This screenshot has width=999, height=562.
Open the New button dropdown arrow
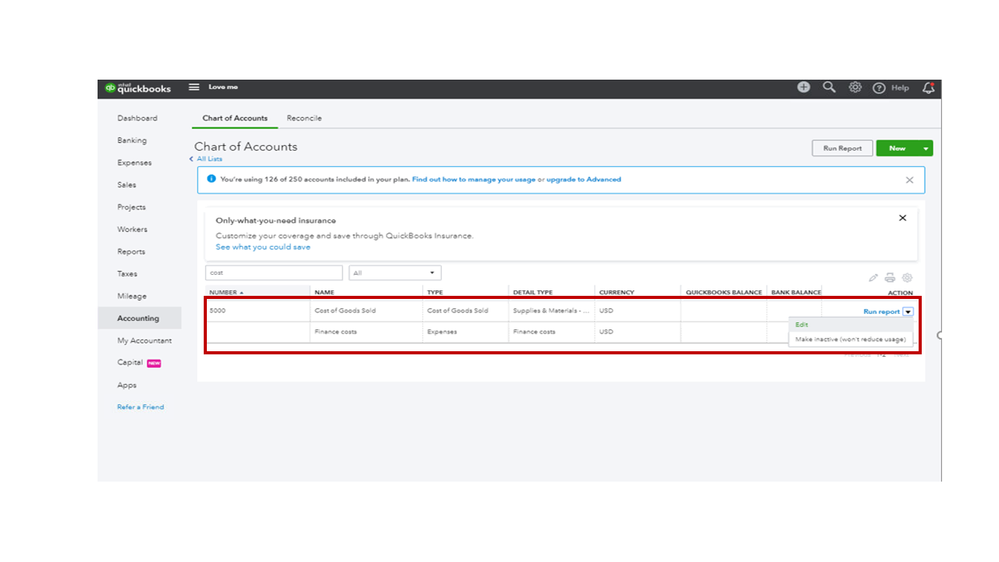pyautogui.click(x=926, y=148)
